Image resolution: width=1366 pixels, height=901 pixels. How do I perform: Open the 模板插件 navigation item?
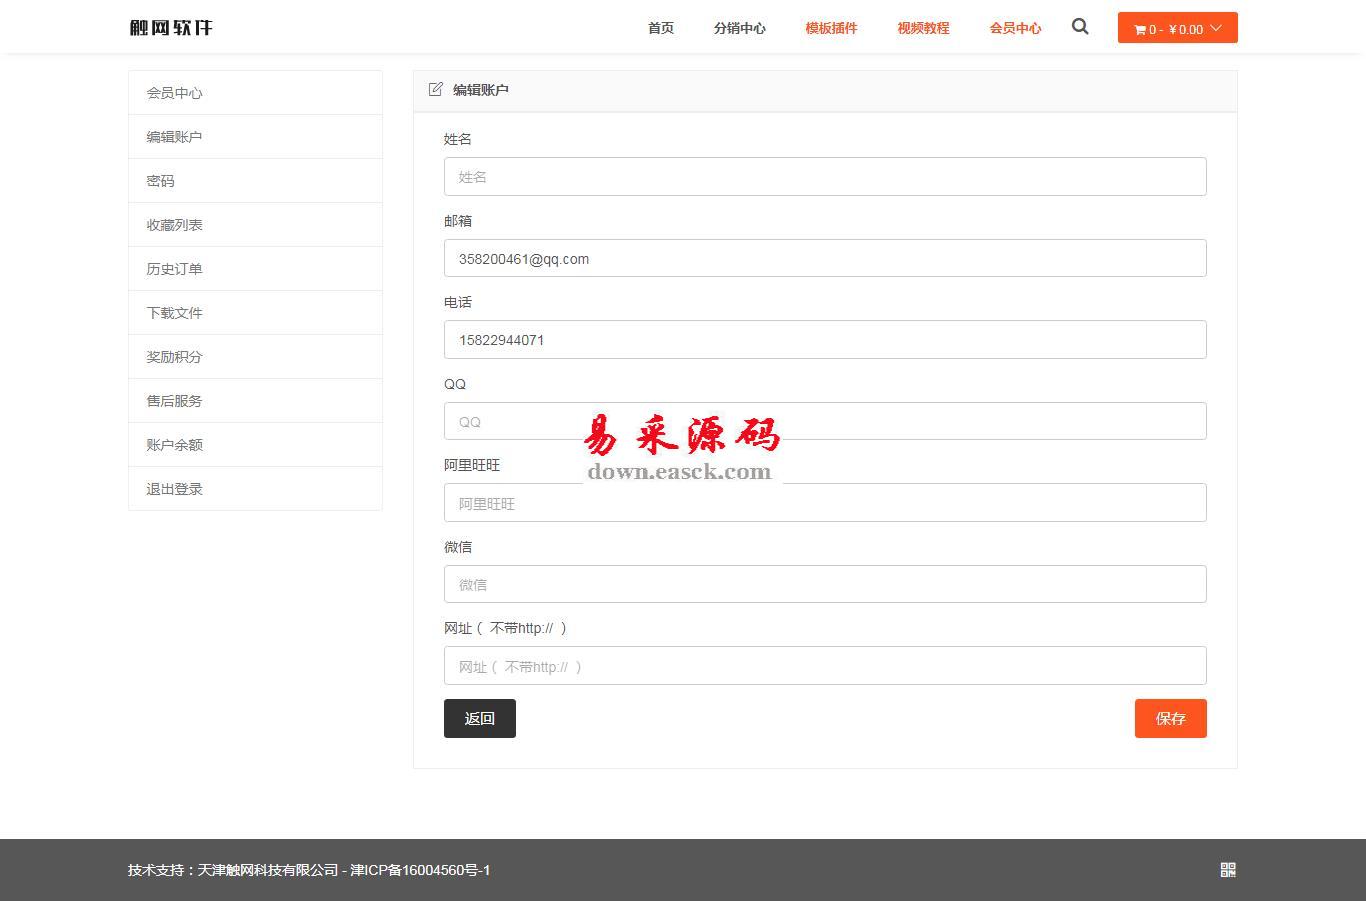831,28
